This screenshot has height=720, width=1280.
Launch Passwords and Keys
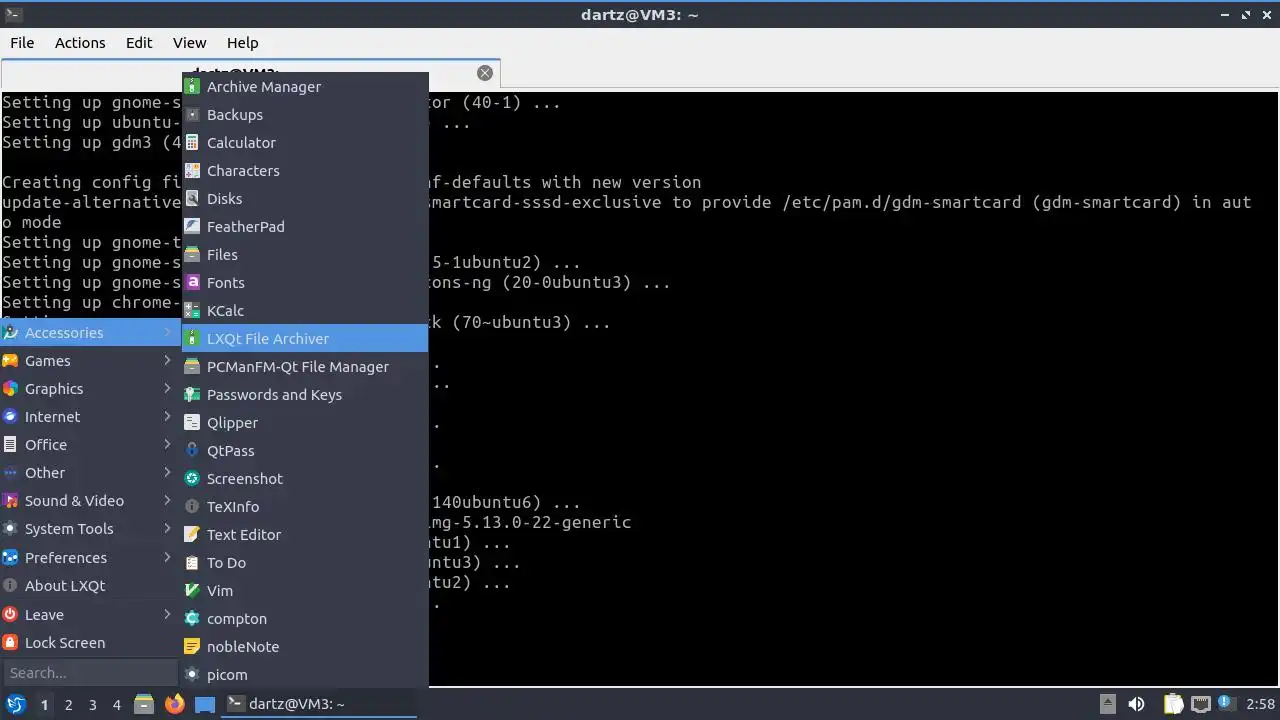coord(305,395)
